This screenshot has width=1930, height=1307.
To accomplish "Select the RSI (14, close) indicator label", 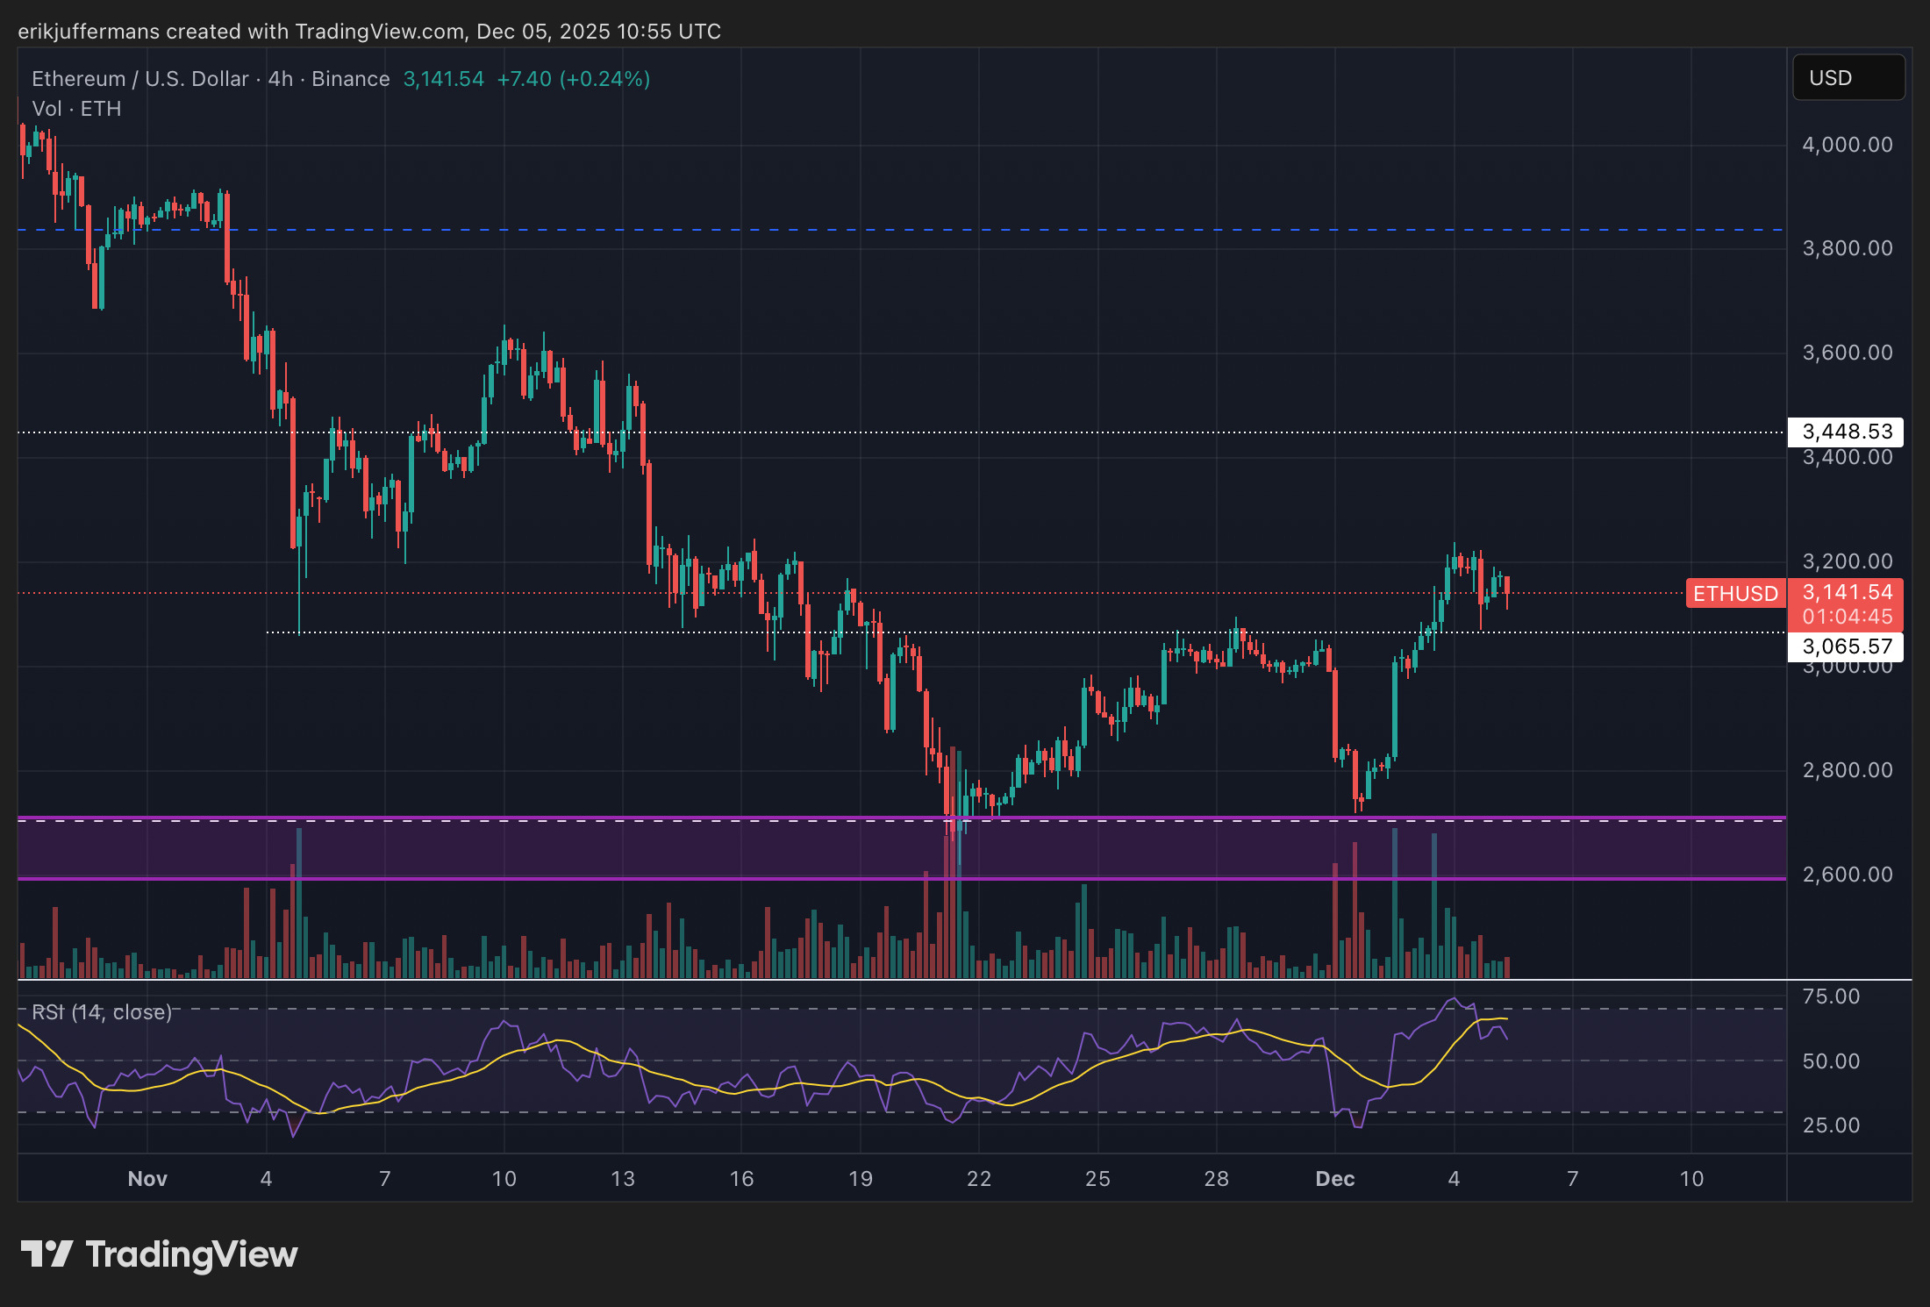I will click(101, 1012).
